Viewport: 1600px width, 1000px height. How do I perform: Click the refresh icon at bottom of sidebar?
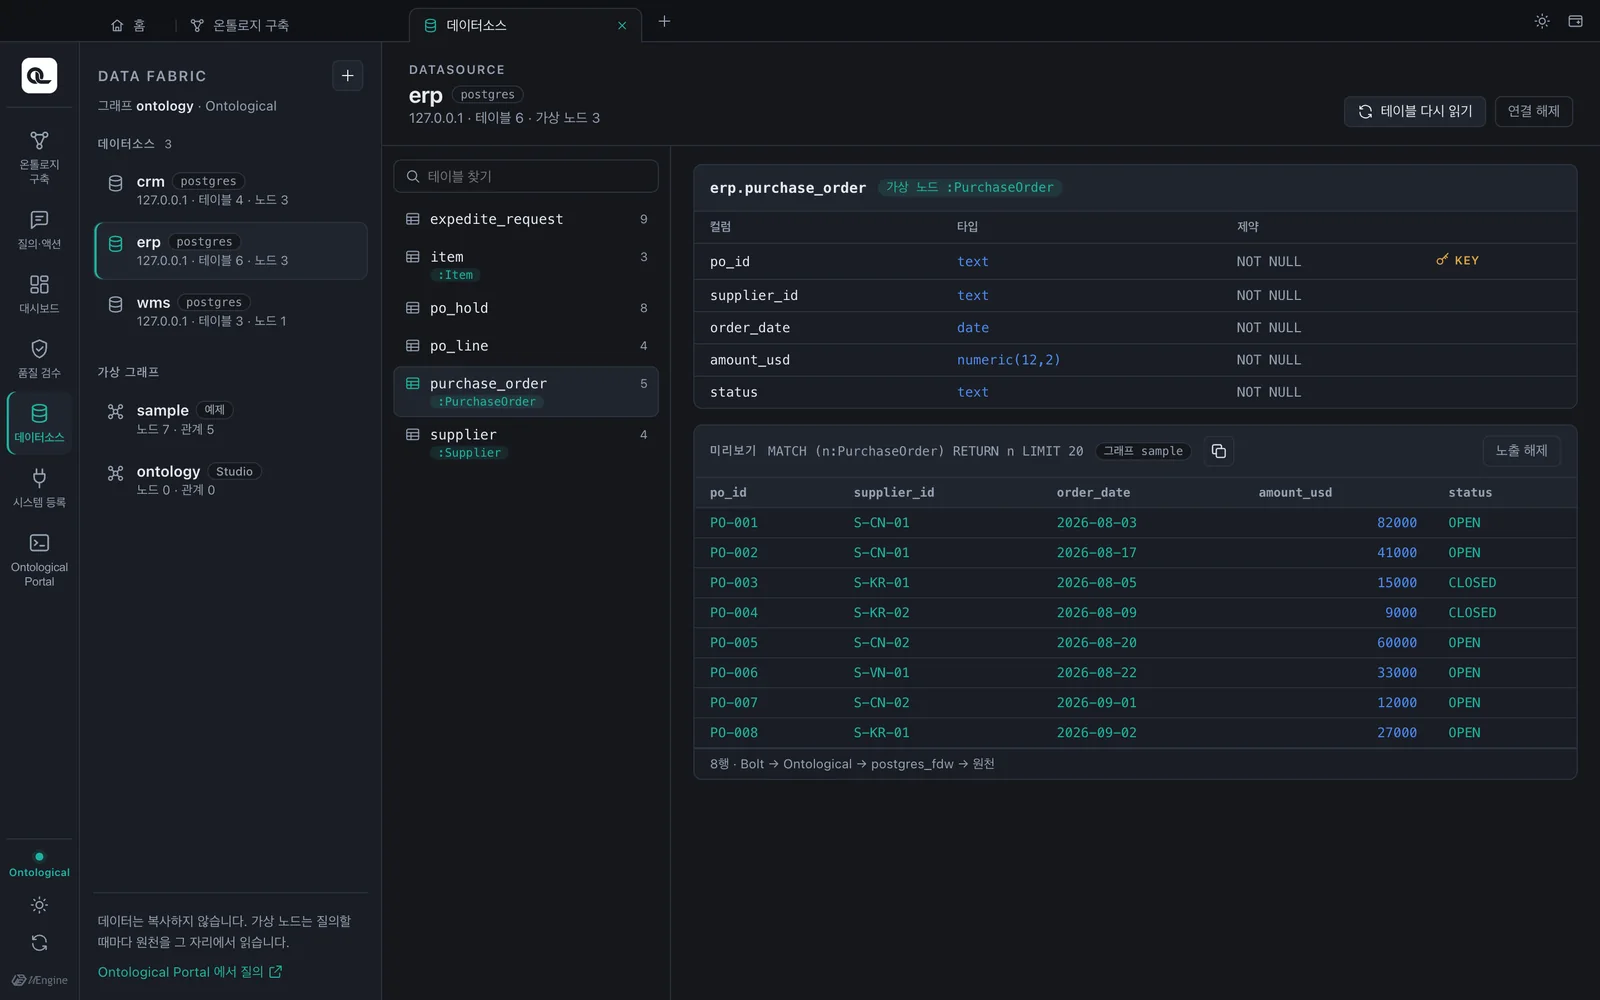click(x=39, y=943)
